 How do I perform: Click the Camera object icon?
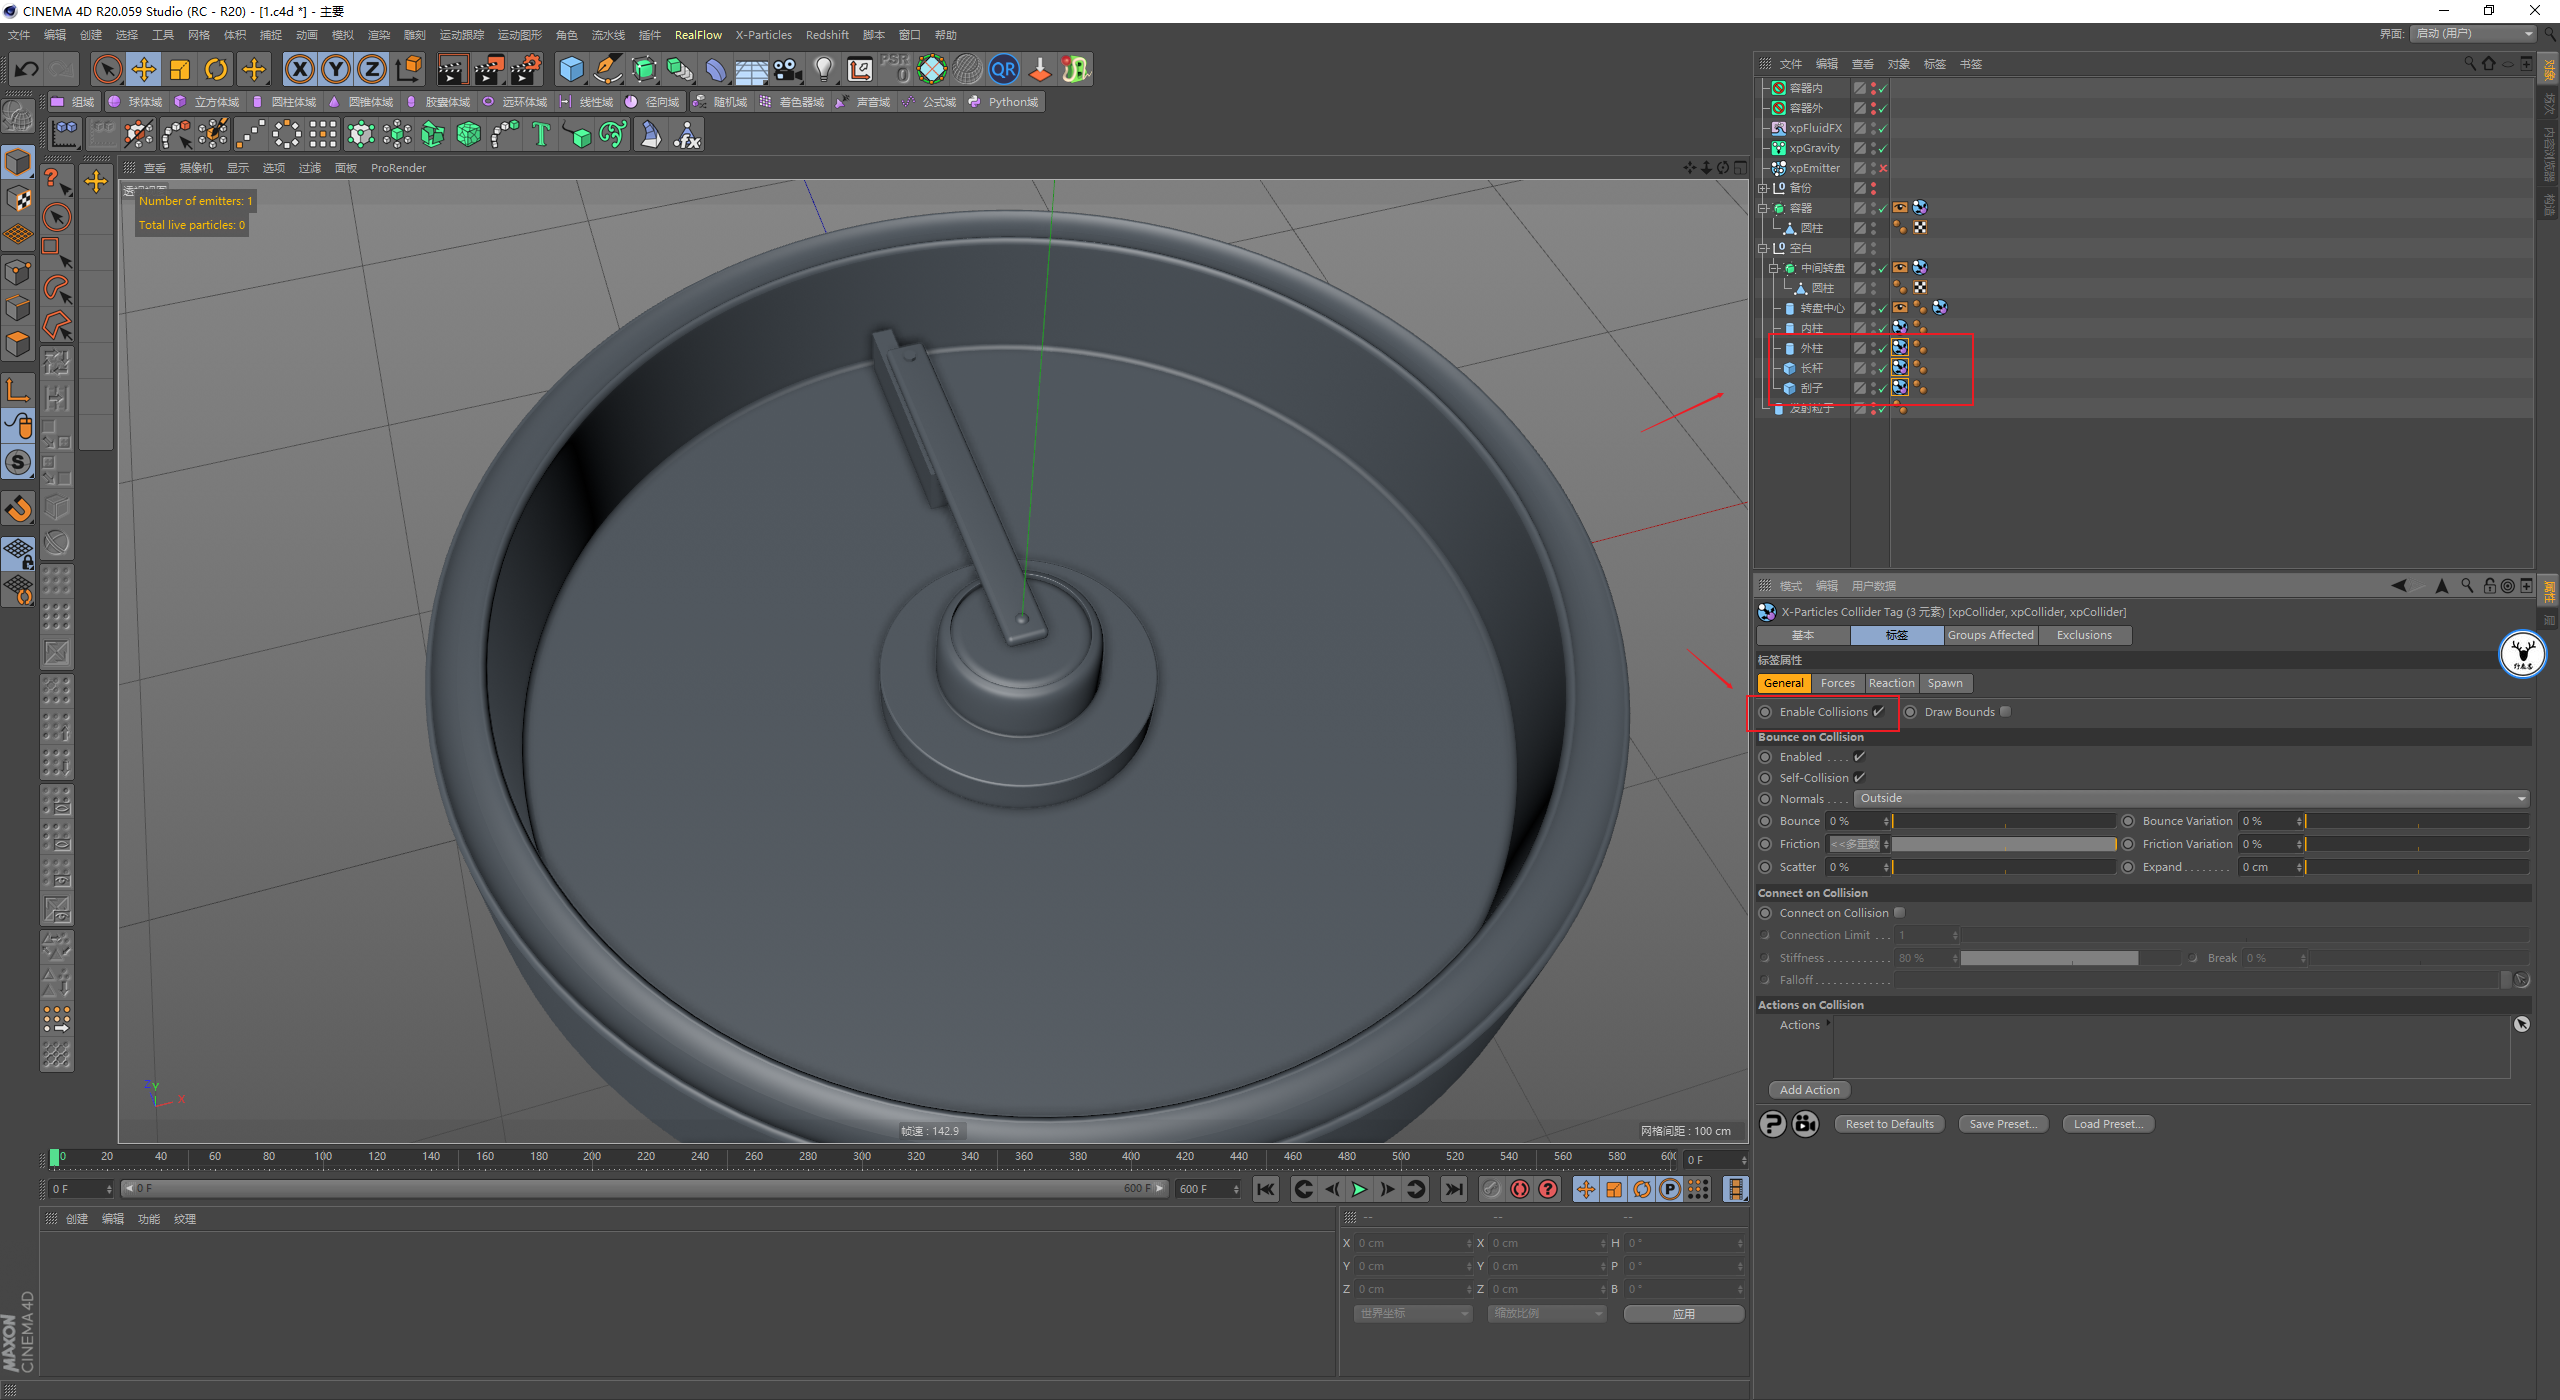788,69
